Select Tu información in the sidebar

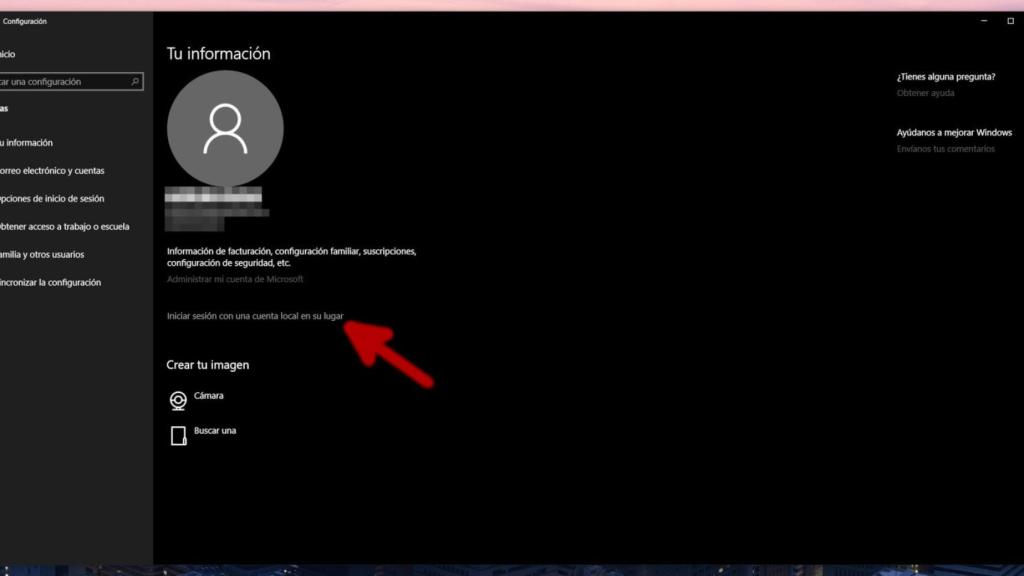click(27, 143)
